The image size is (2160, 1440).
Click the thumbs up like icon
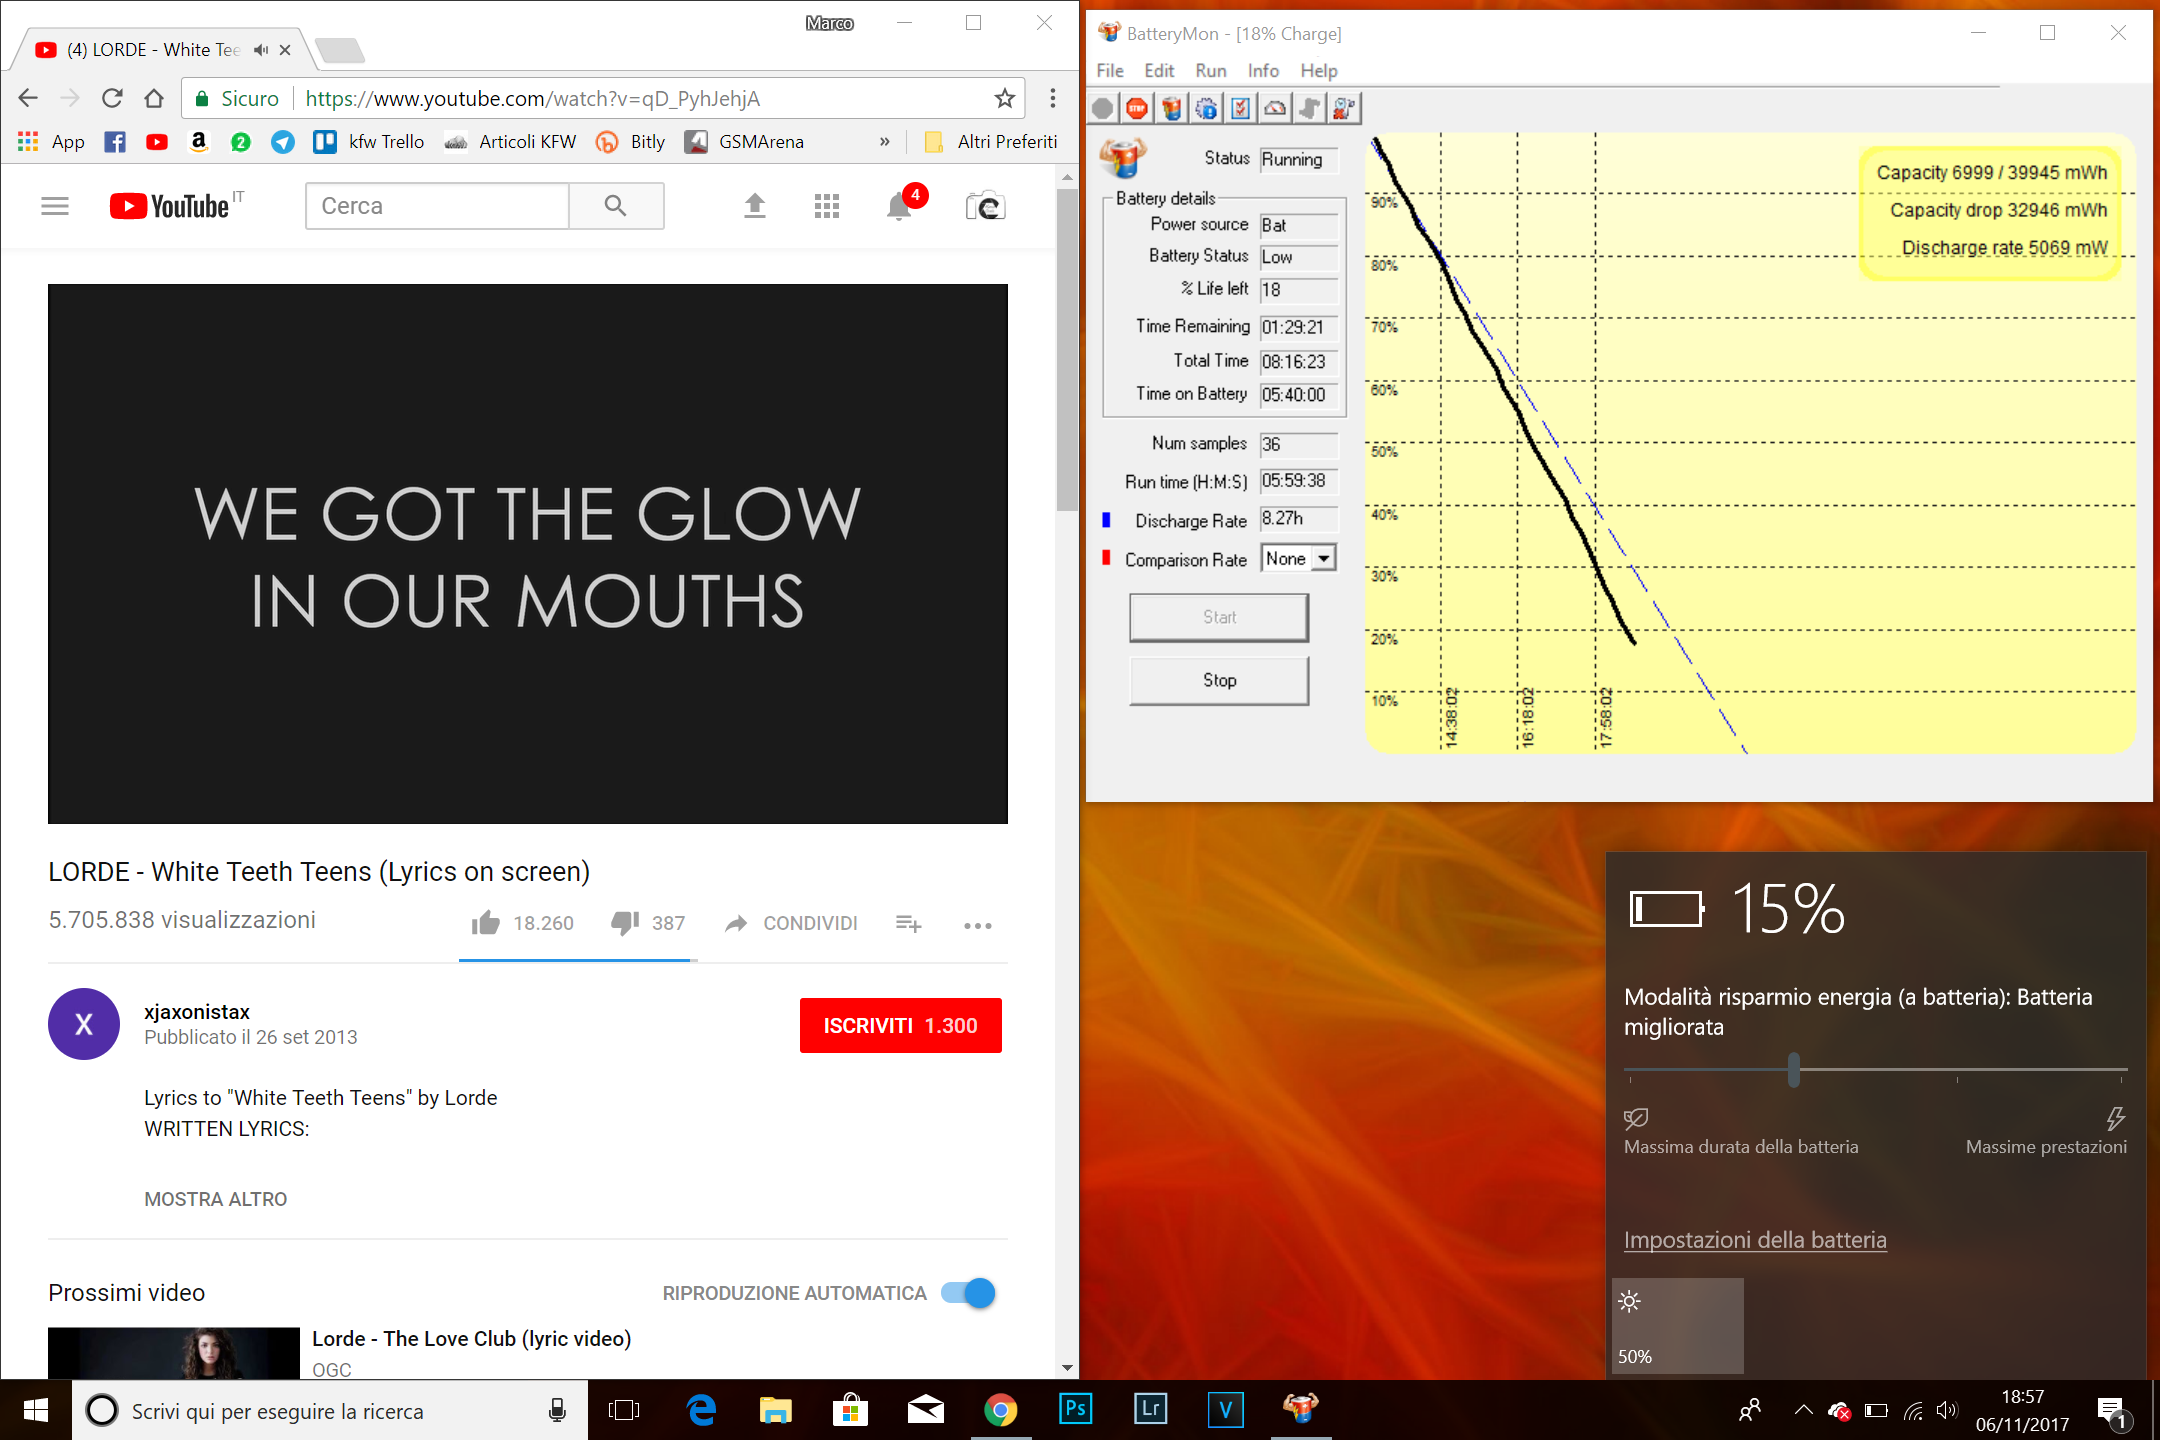coord(486,923)
